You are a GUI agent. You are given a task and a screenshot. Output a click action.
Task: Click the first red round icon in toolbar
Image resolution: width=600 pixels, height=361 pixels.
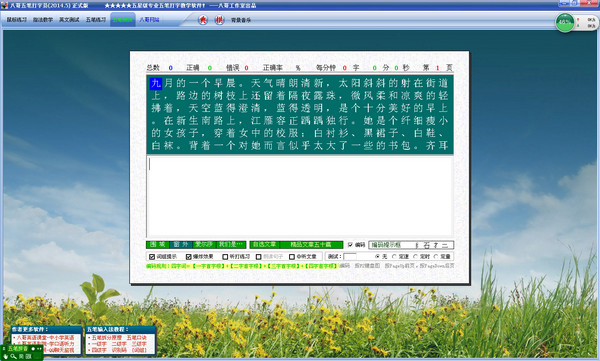(x=203, y=20)
